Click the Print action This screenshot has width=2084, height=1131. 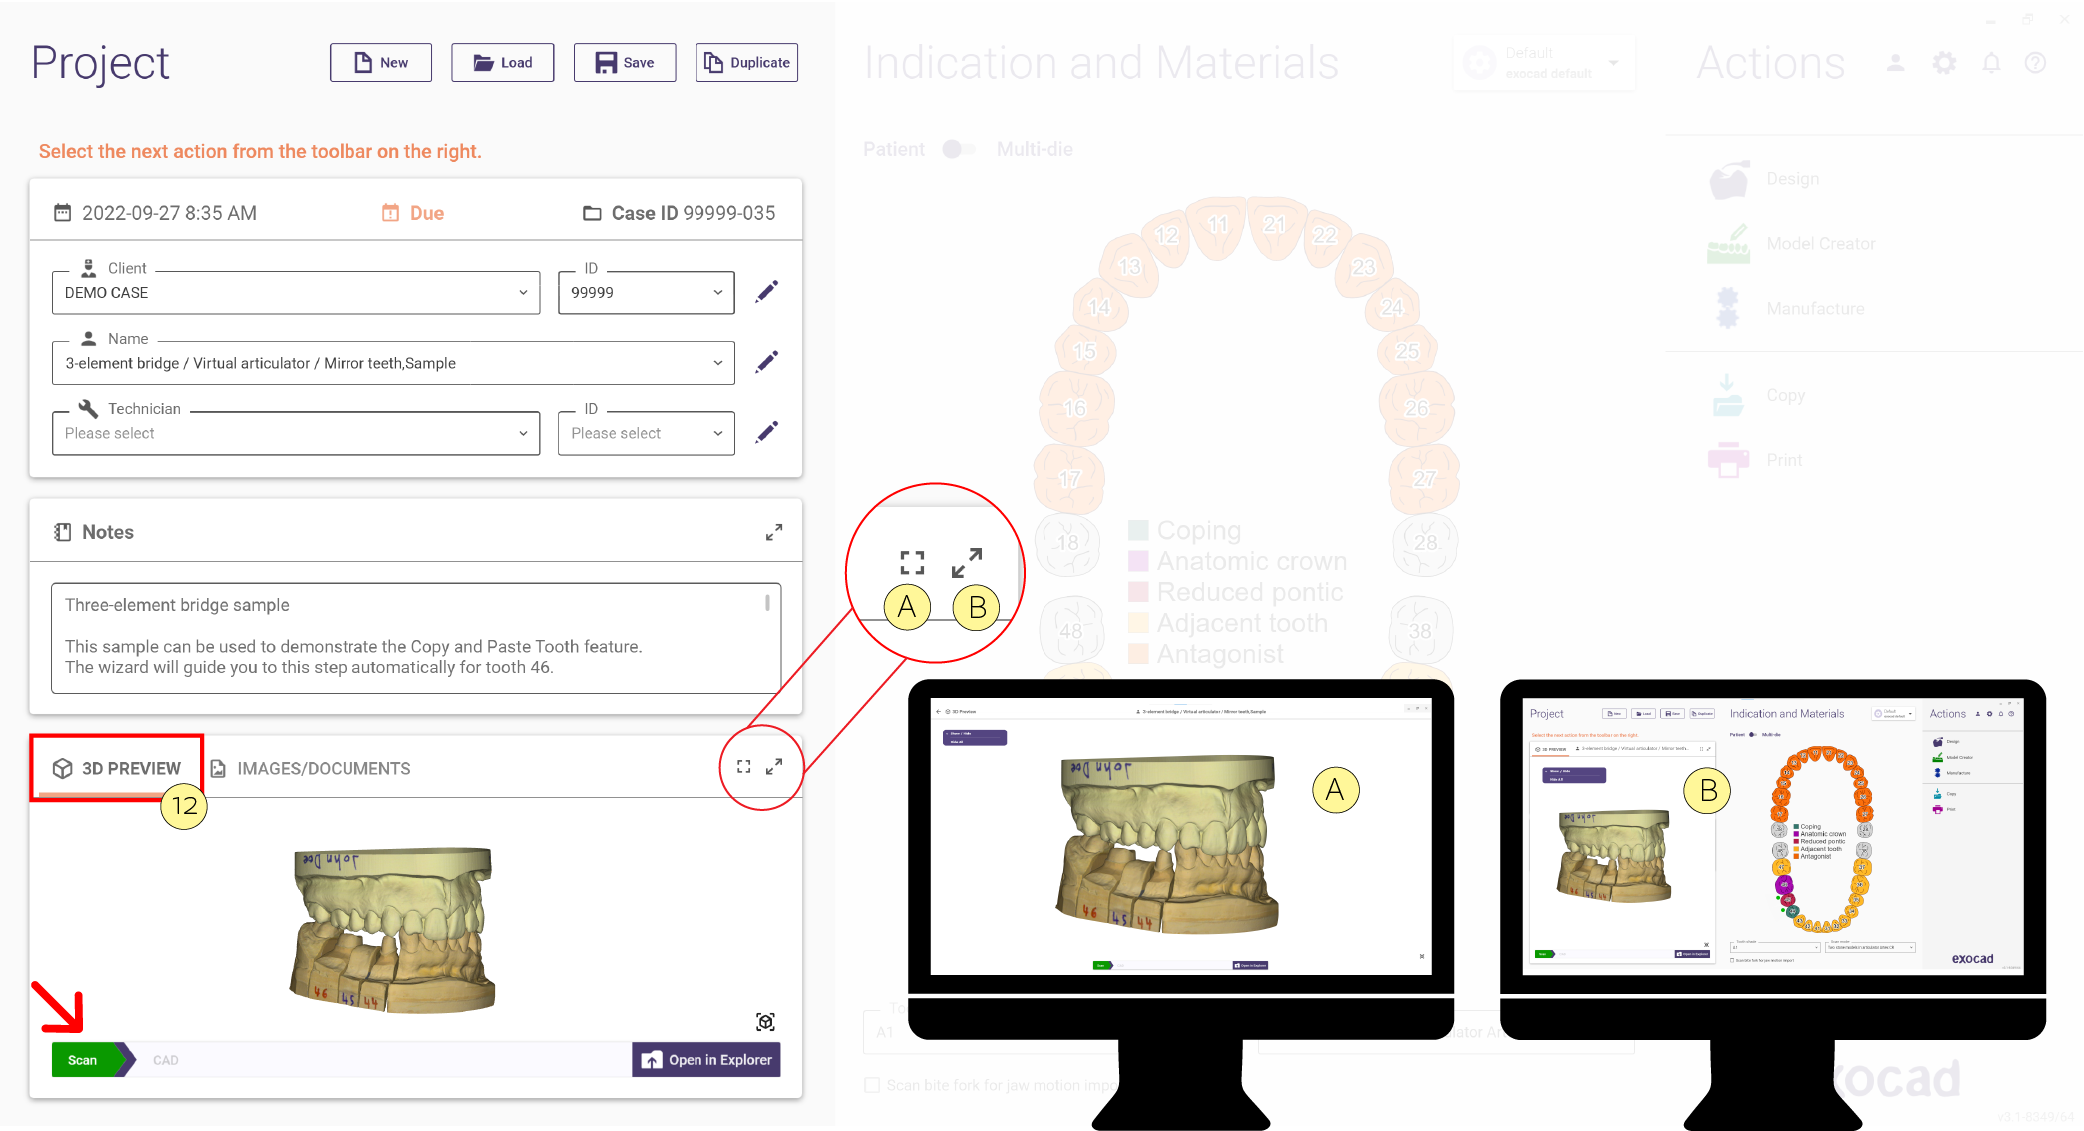[1757, 460]
